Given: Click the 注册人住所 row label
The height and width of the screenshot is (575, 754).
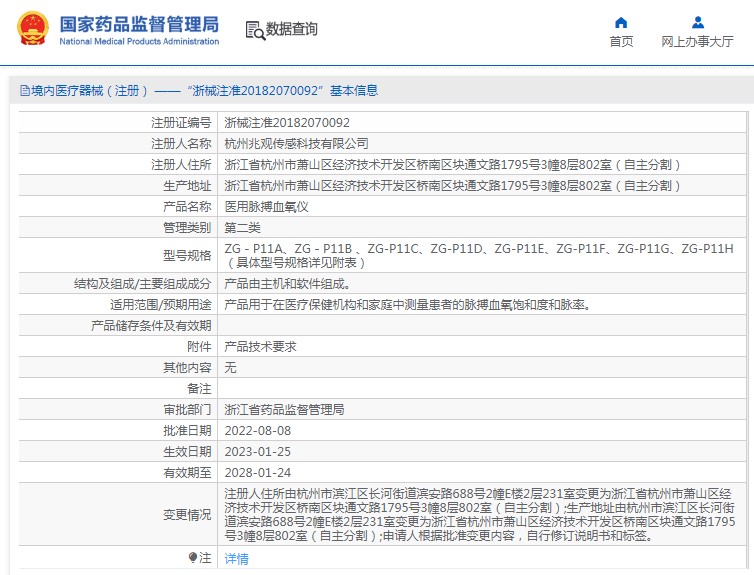Looking at the screenshot, I should point(181,165).
